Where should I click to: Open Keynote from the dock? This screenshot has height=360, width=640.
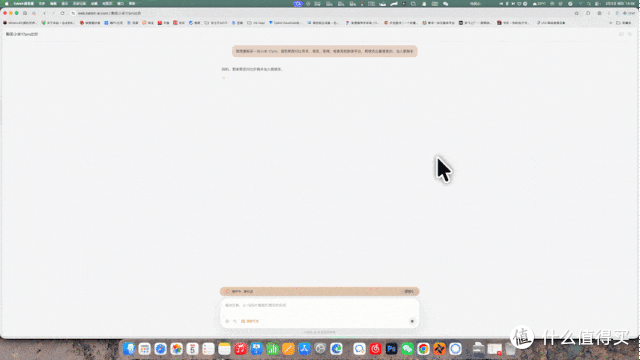click(256, 349)
